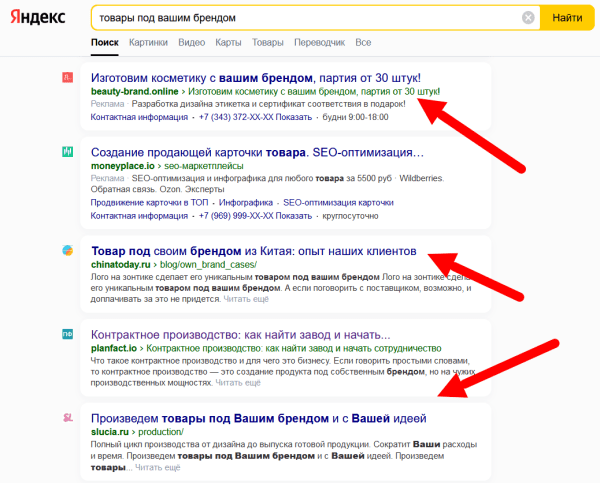
Task: Select the Карты tab
Action: (228, 43)
